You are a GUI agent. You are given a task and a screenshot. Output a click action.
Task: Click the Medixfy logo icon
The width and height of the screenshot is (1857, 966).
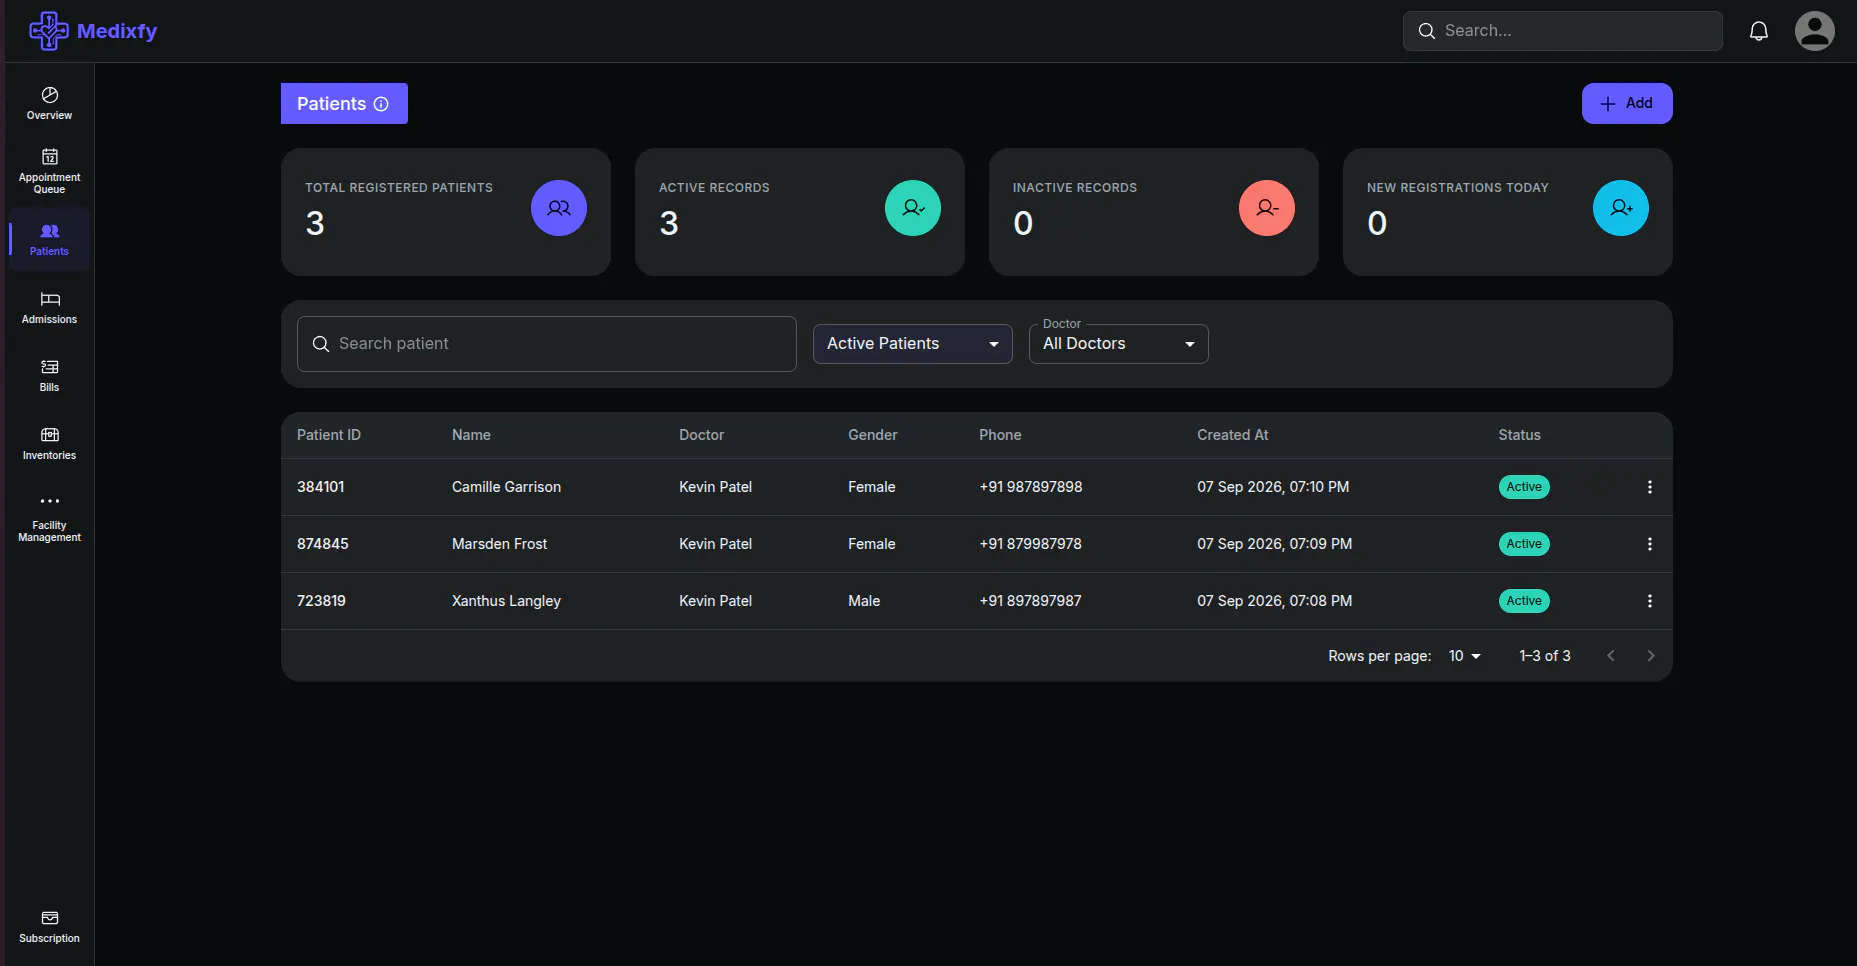[49, 31]
